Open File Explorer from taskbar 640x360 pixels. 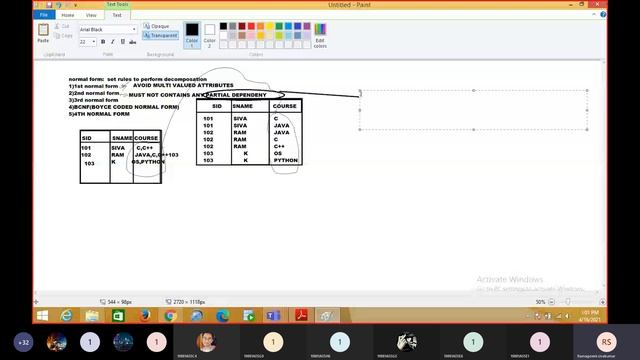[92, 316]
